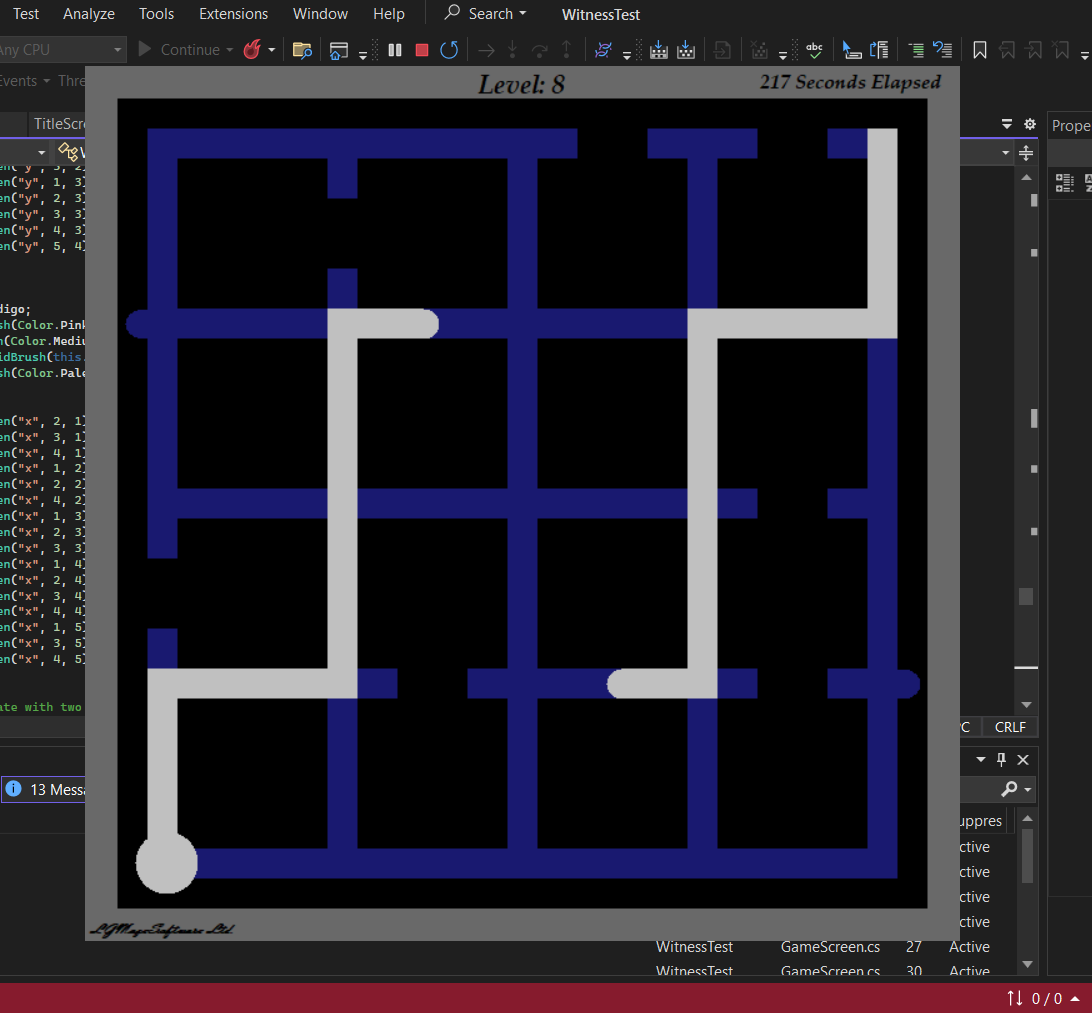Switch to the TitleScreen tab

click(x=59, y=124)
